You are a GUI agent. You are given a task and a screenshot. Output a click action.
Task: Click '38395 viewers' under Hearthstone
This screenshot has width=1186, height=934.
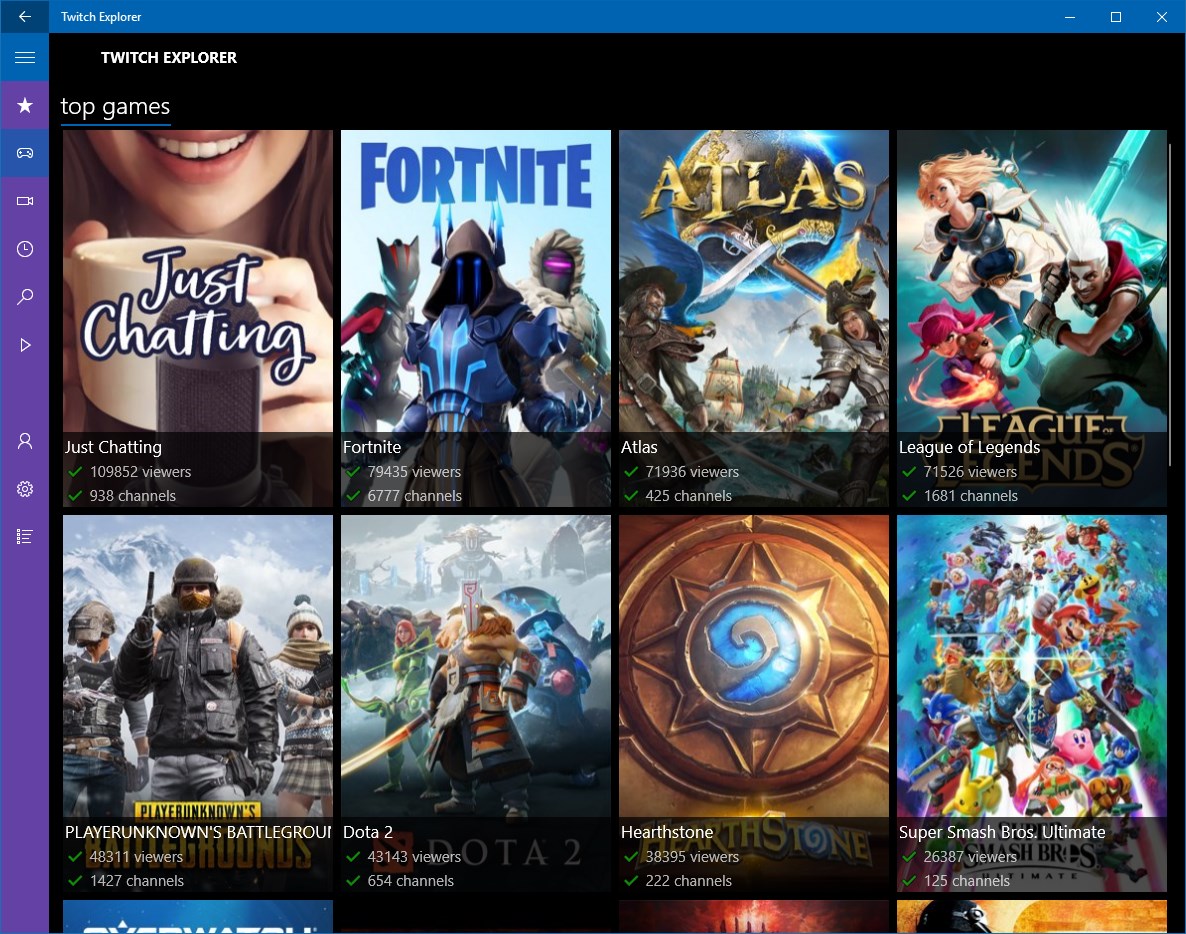click(x=692, y=857)
